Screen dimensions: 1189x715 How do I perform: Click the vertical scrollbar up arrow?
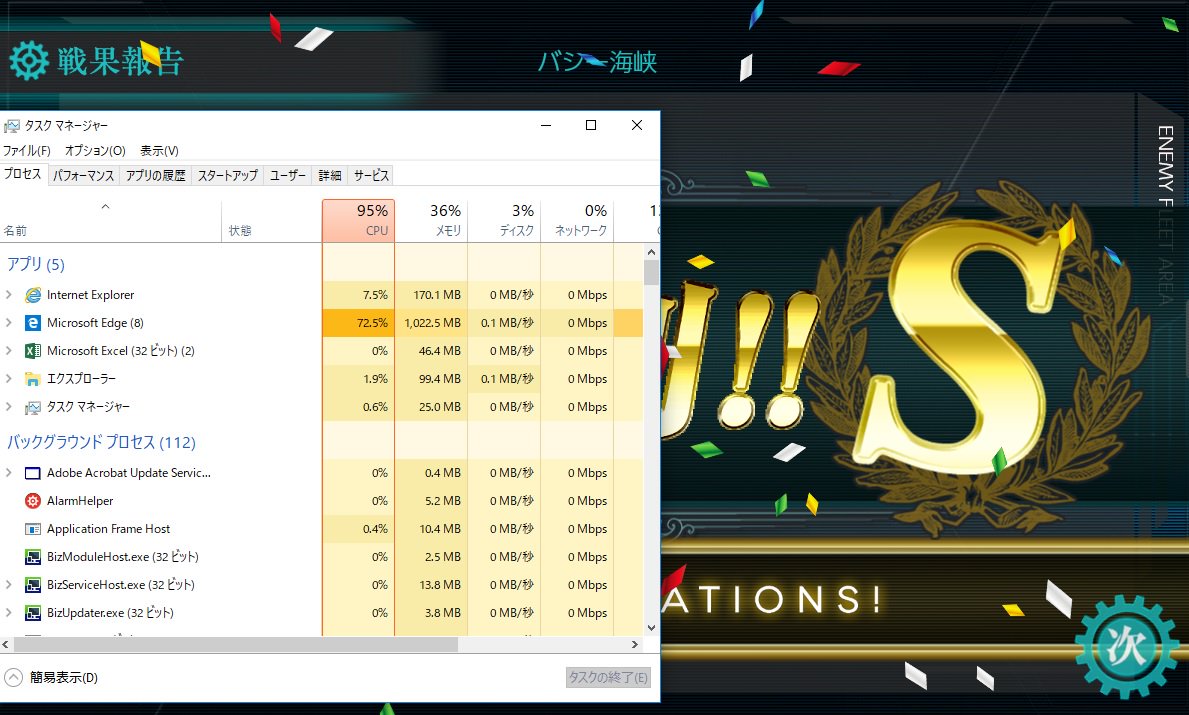pos(651,252)
